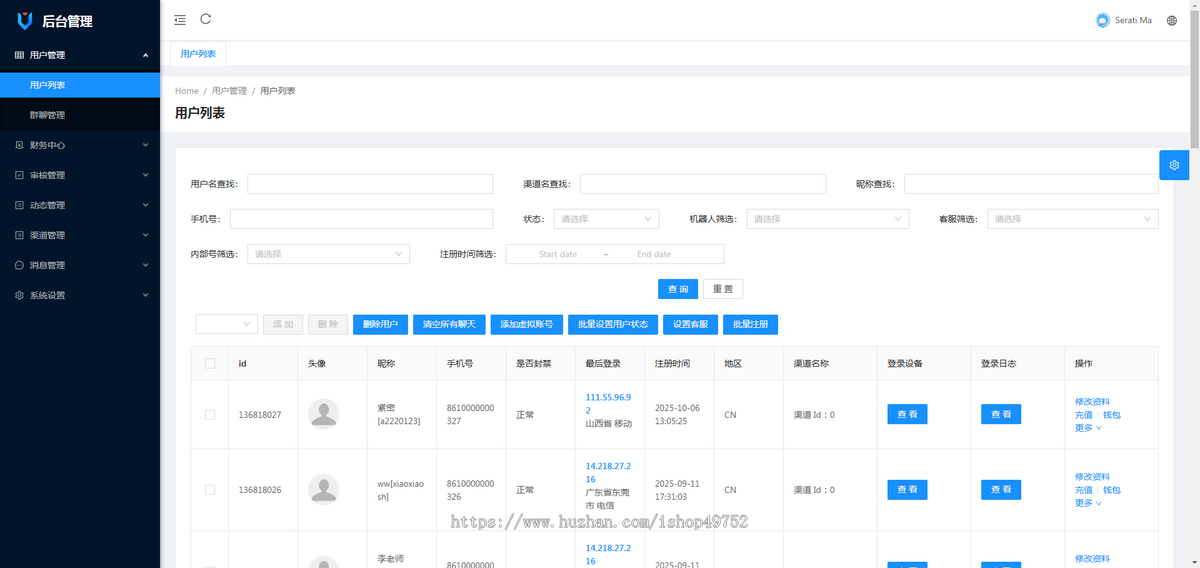The image size is (1200, 568).
Task: Click avatar of user 136818027
Action: (x=323, y=414)
